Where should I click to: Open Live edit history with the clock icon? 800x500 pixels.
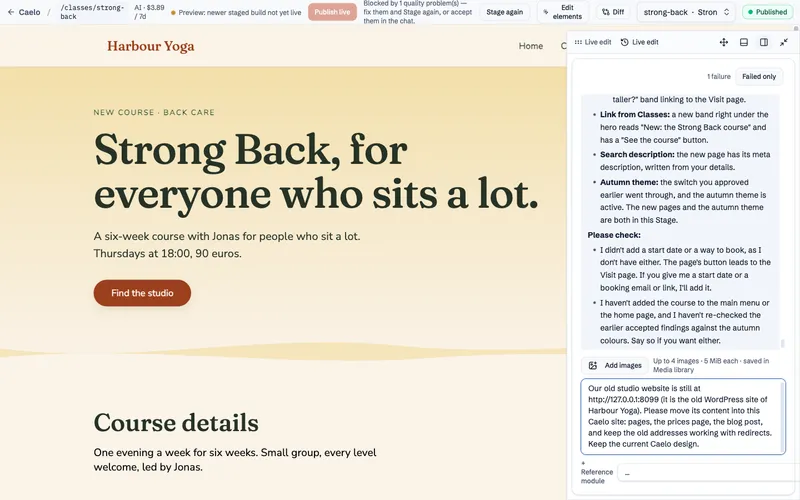click(x=639, y=42)
